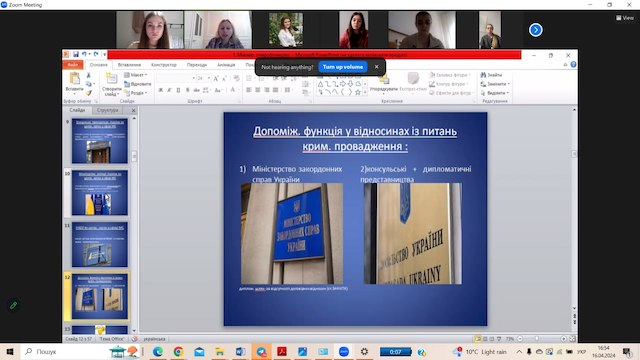Activate the Format Painter brush icon
The image size is (640, 360).
pos(89,93)
